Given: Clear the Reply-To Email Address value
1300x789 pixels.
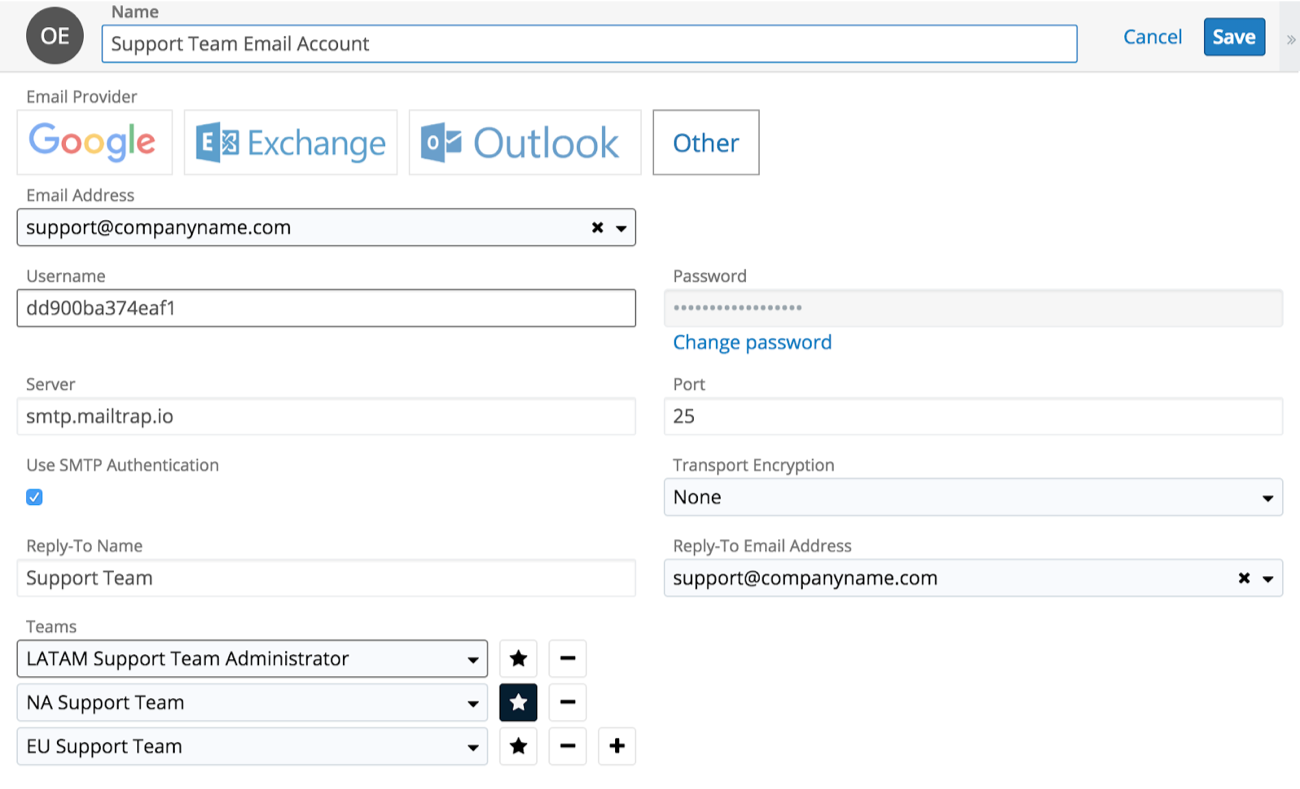Looking at the screenshot, I should (x=1244, y=578).
